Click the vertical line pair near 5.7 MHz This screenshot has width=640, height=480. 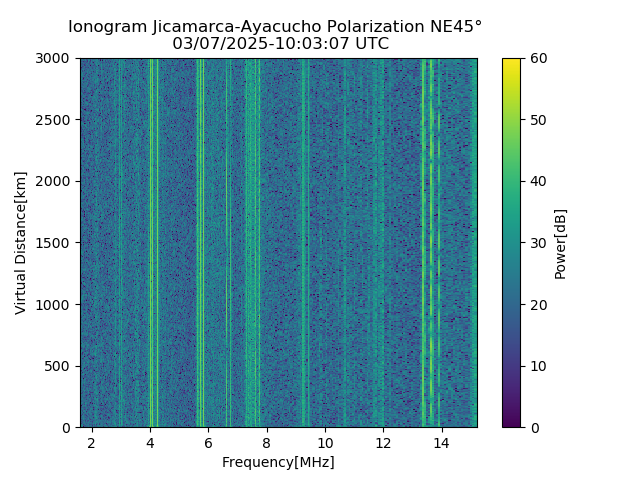coord(200,243)
